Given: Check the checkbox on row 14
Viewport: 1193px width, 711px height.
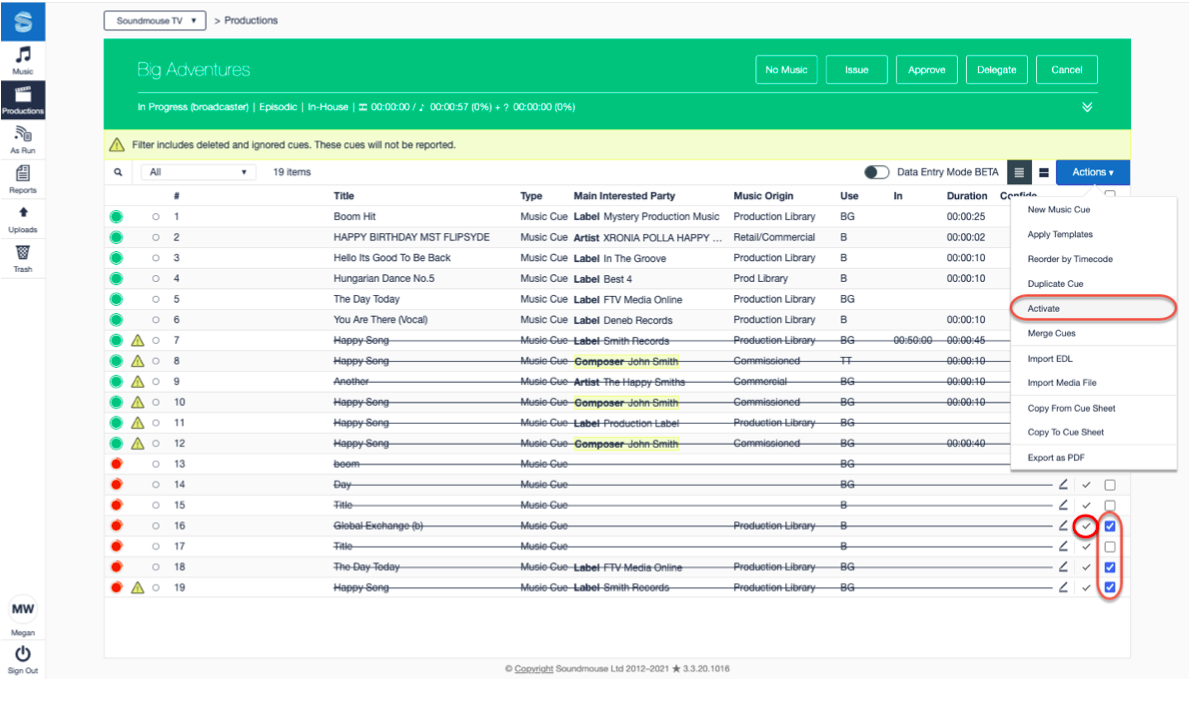Looking at the screenshot, I should (x=1110, y=485).
